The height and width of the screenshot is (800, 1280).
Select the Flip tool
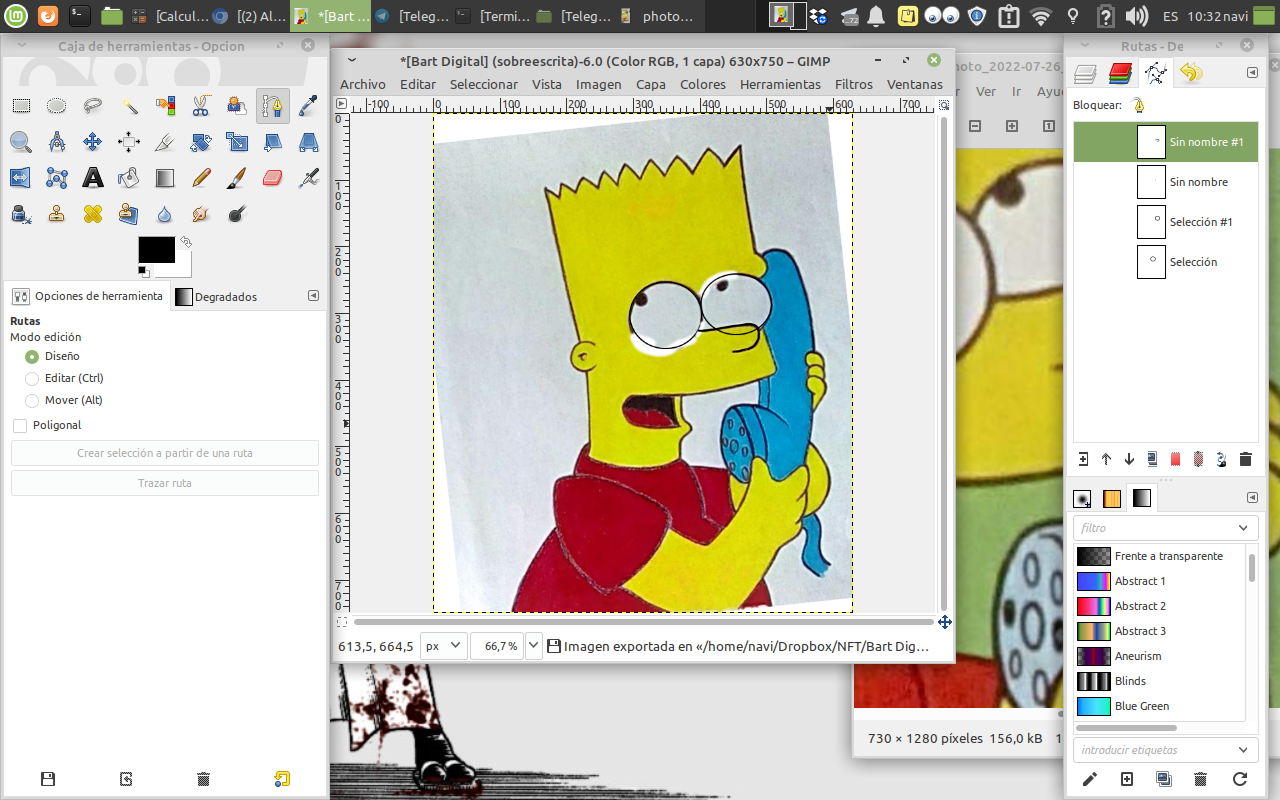pos(21,178)
